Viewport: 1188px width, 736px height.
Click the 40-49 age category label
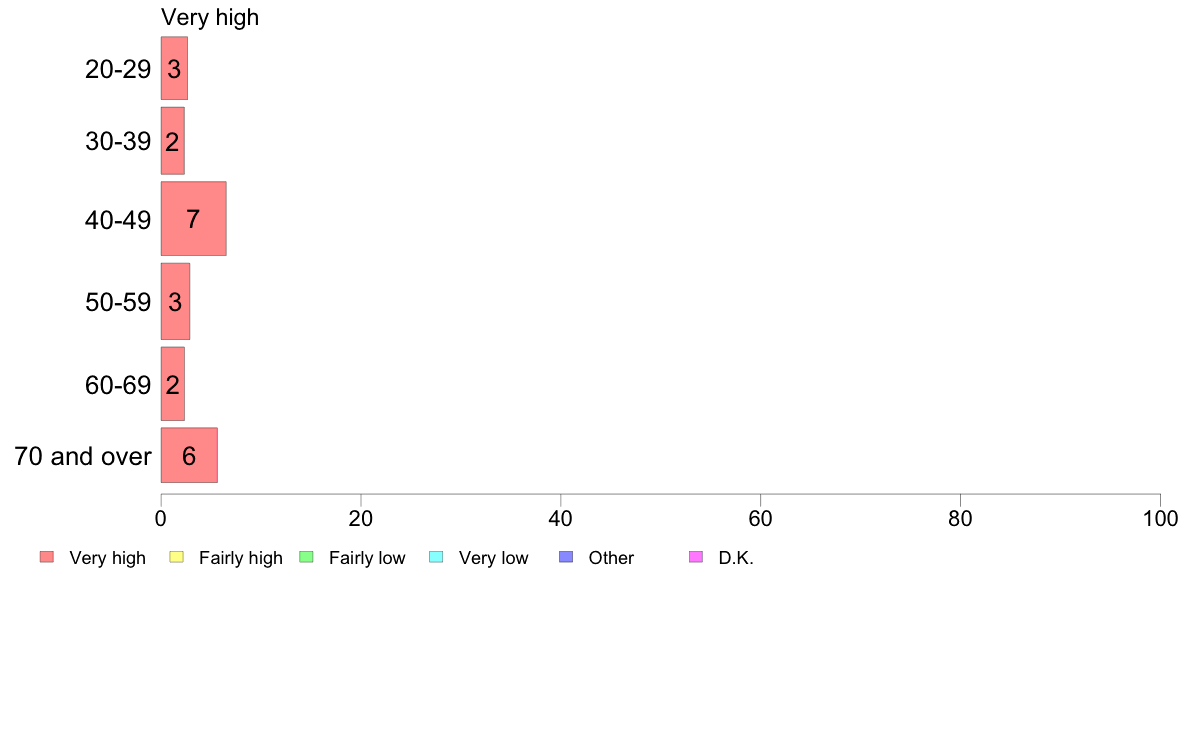point(118,220)
